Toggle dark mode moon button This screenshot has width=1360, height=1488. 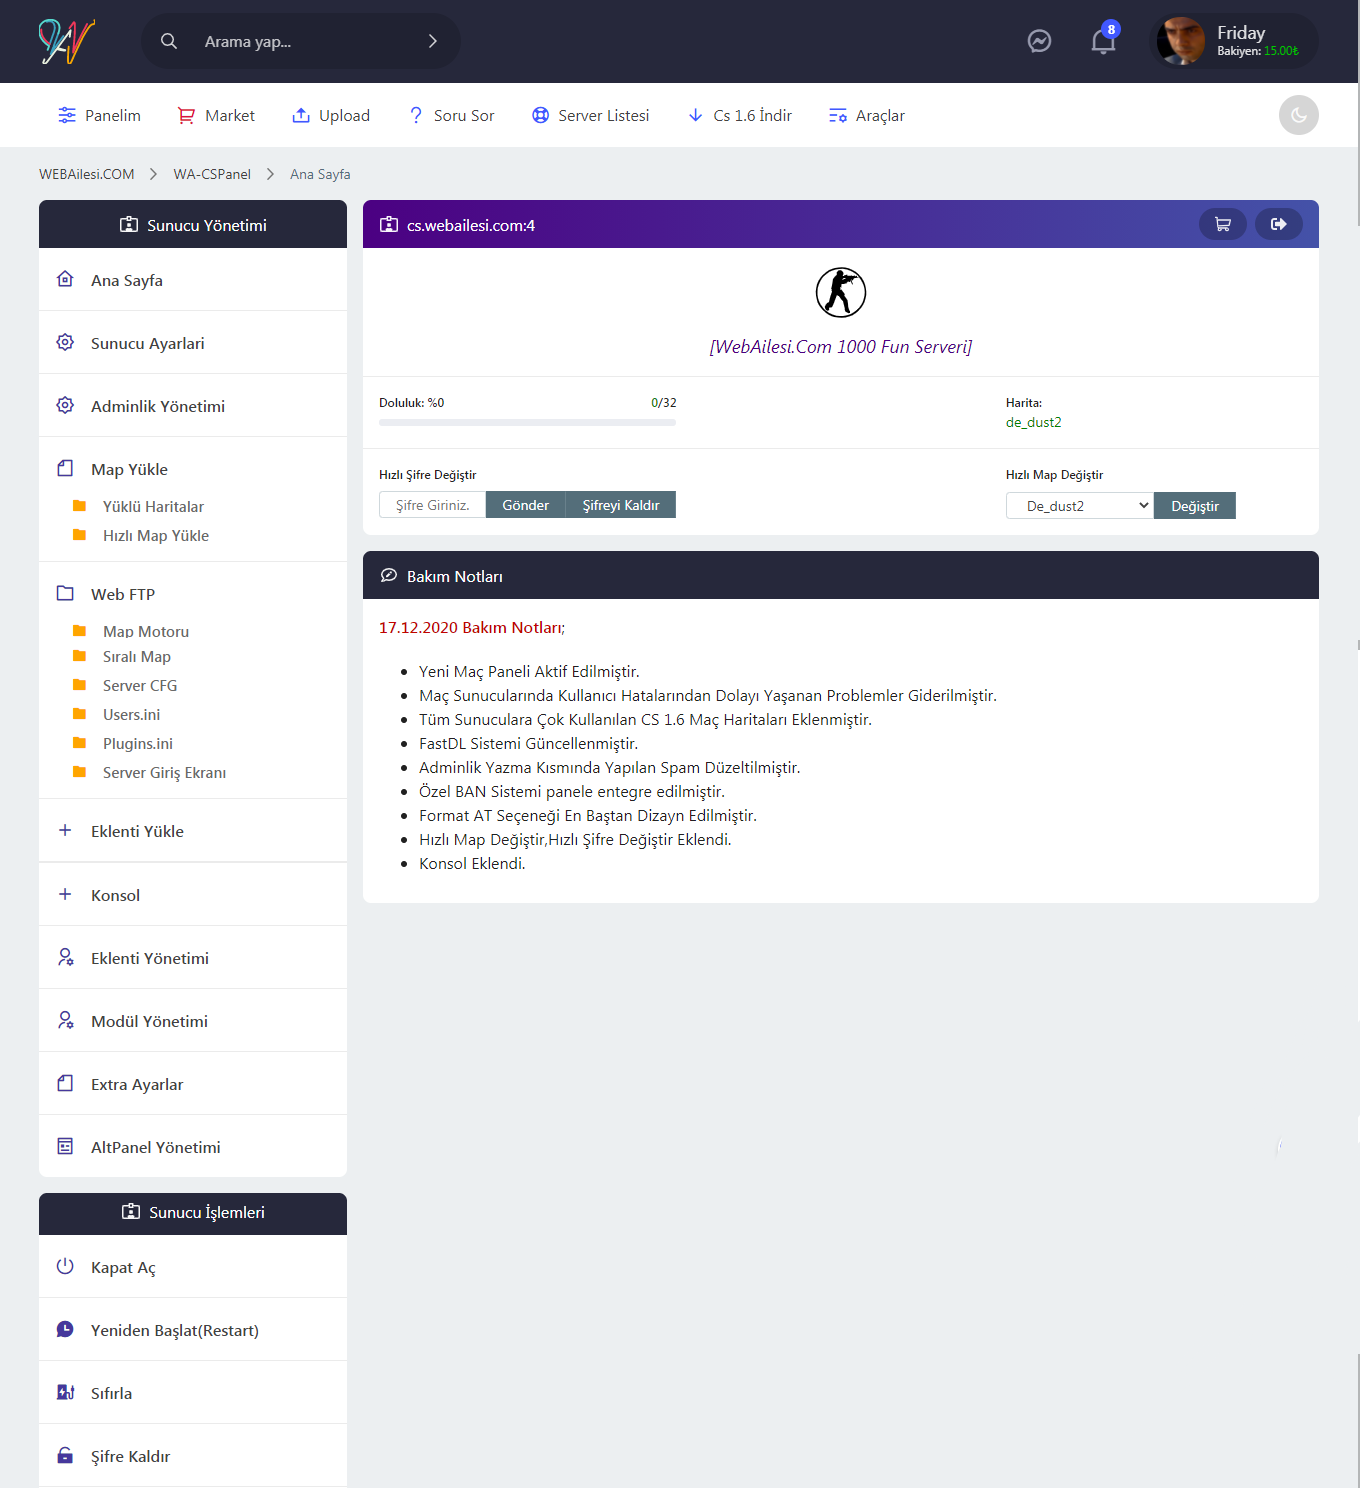coord(1298,115)
